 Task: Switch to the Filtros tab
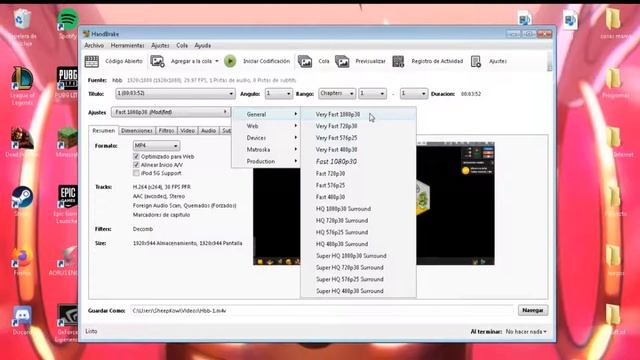tap(167, 131)
